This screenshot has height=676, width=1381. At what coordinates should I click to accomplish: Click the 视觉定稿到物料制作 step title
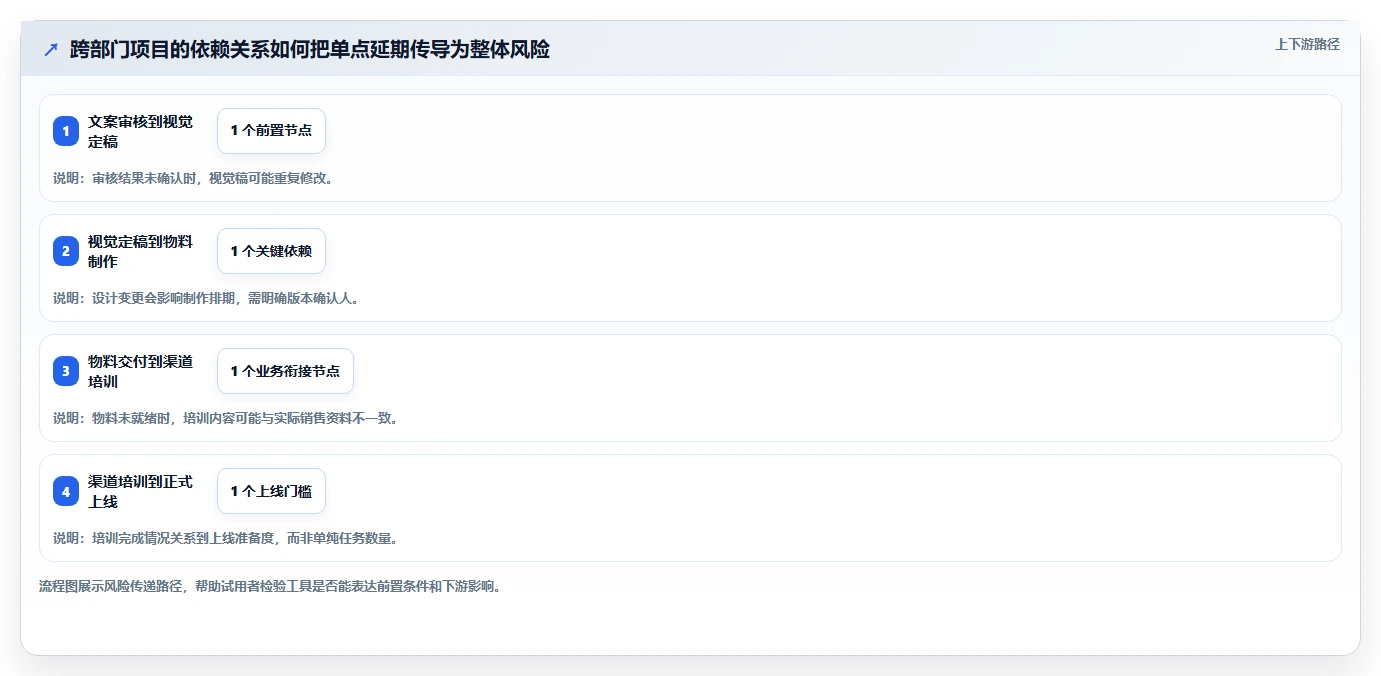click(x=141, y=251)
